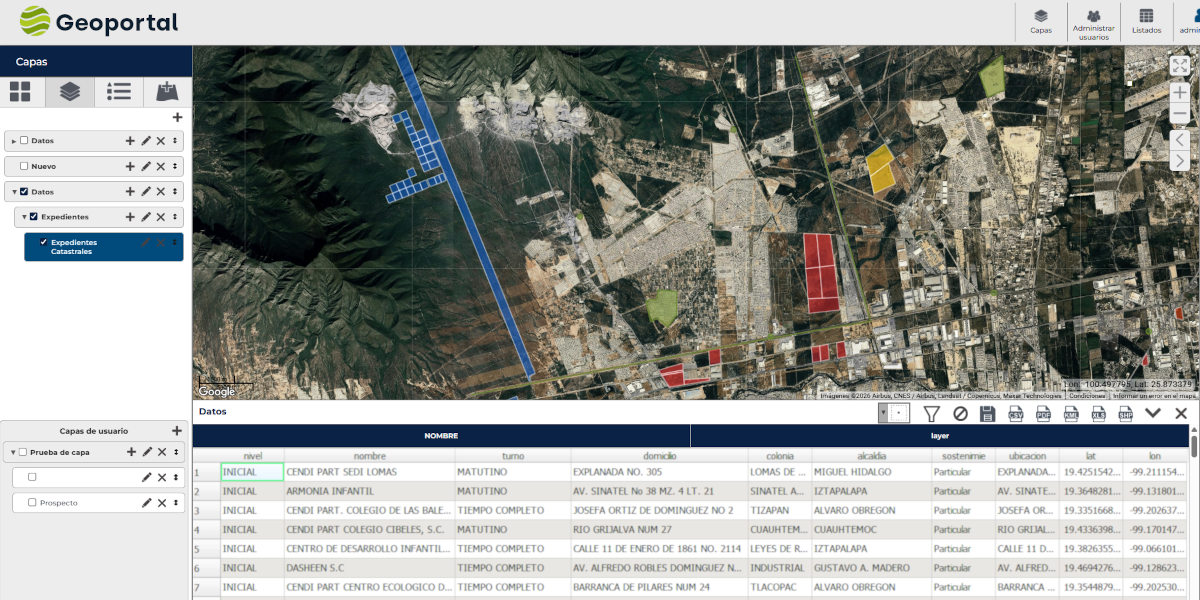
Task: Export the data to PDF
Action: click(1043, 412)
